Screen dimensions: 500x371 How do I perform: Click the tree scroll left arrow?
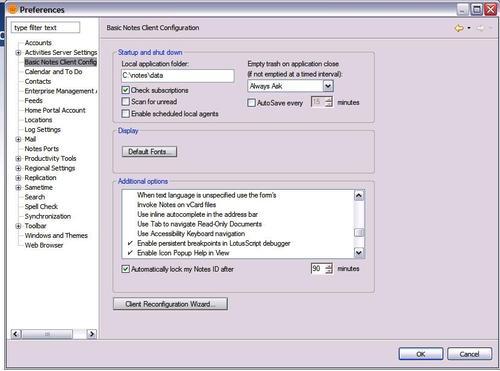pyautogui.click(x=16, y=334)
